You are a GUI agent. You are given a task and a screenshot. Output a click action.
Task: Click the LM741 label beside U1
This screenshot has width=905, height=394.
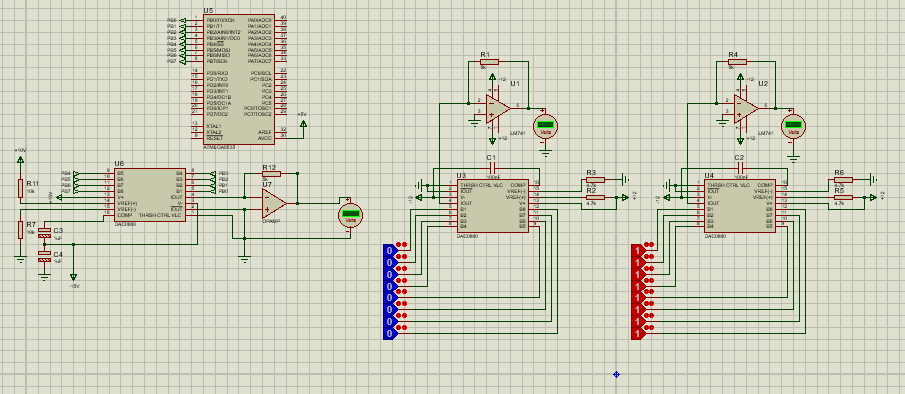click(517, 133)
